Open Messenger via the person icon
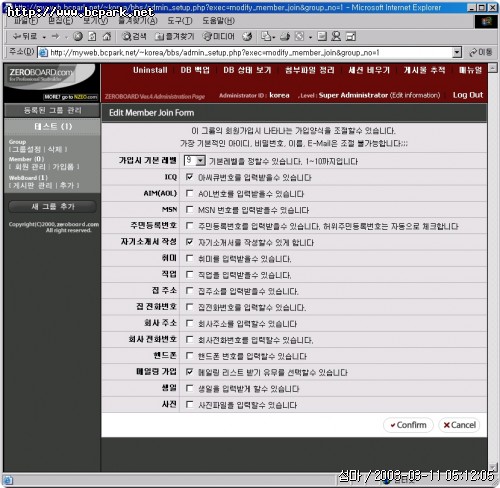500x488 pixels. (336, 36)
